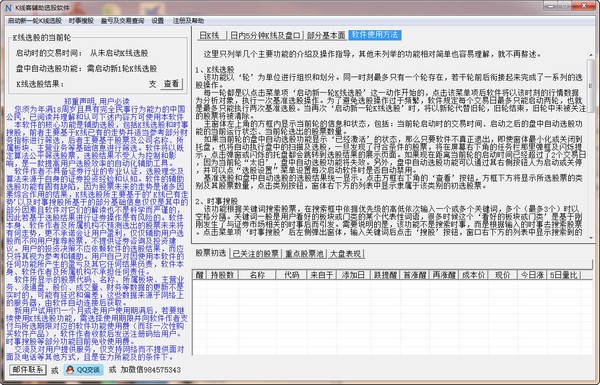Click the '加微信984575343' text
Screen dimensions: 600x385
[x=151, y=370]
